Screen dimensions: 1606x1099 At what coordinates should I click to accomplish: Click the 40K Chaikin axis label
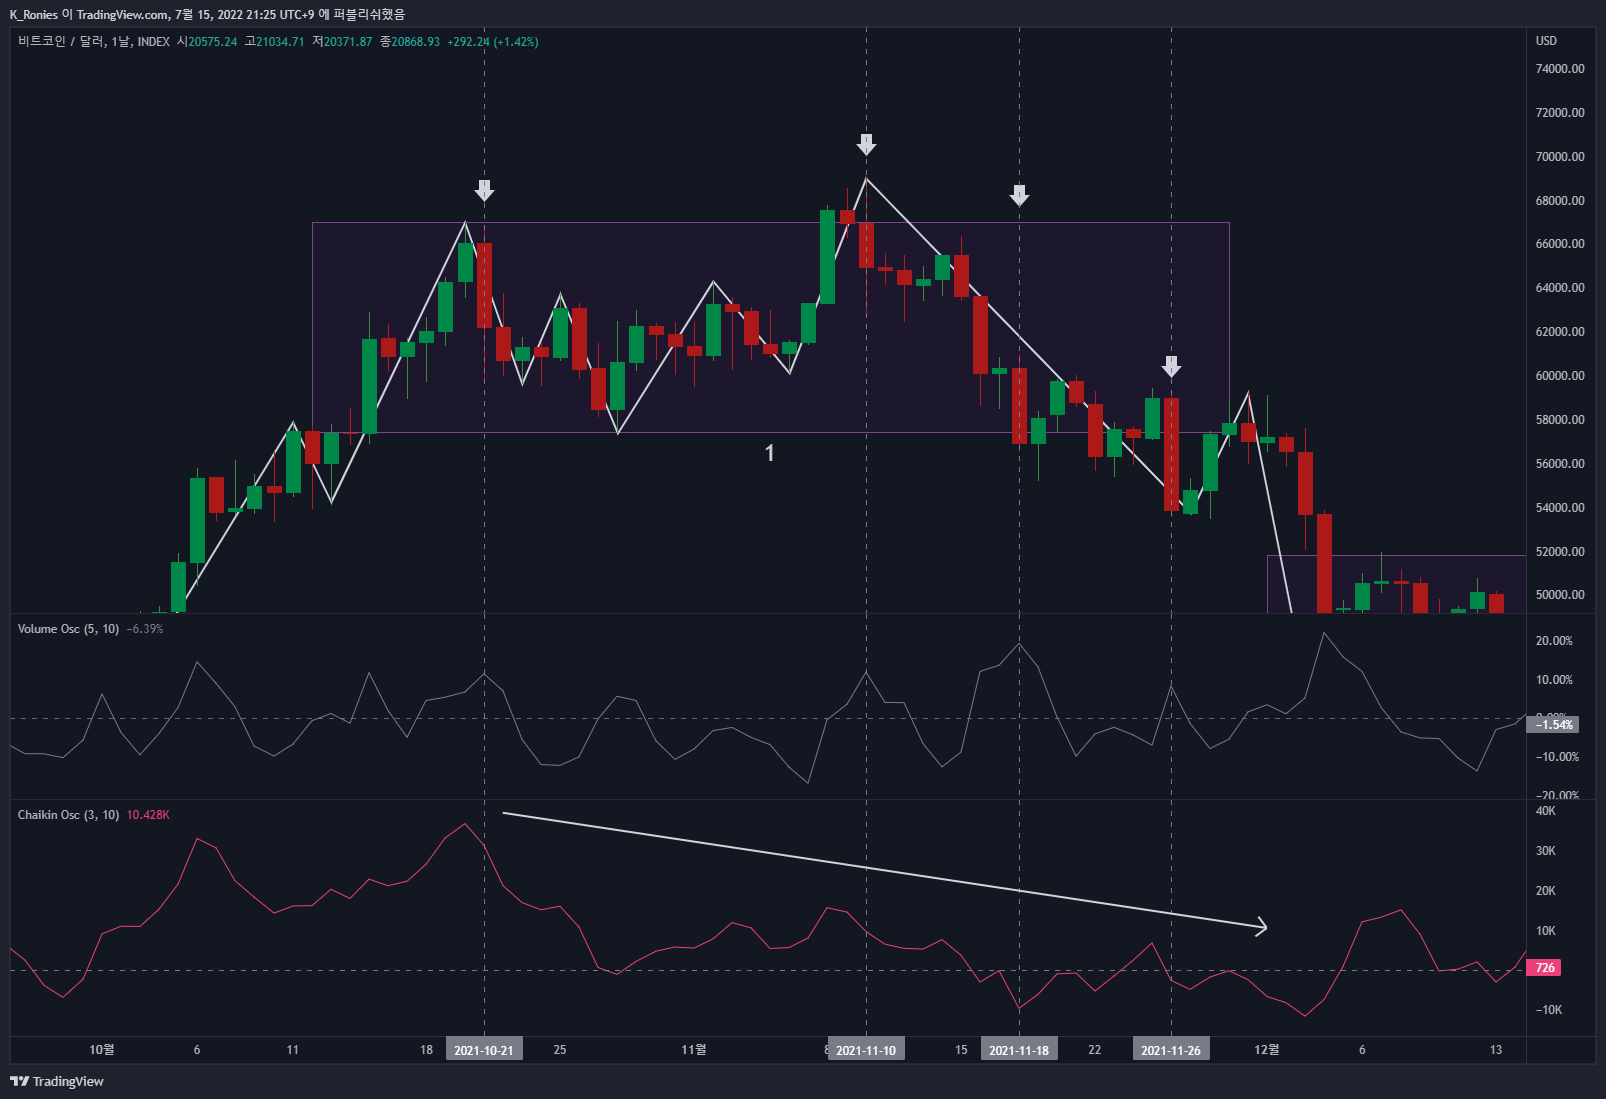(1546, 811)
